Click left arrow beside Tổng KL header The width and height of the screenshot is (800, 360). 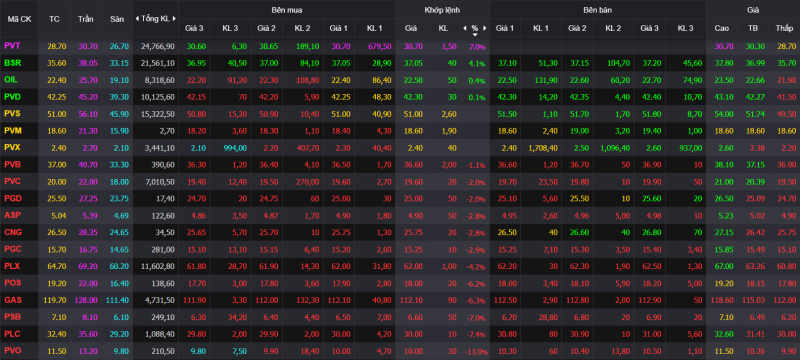pos(137,19)
